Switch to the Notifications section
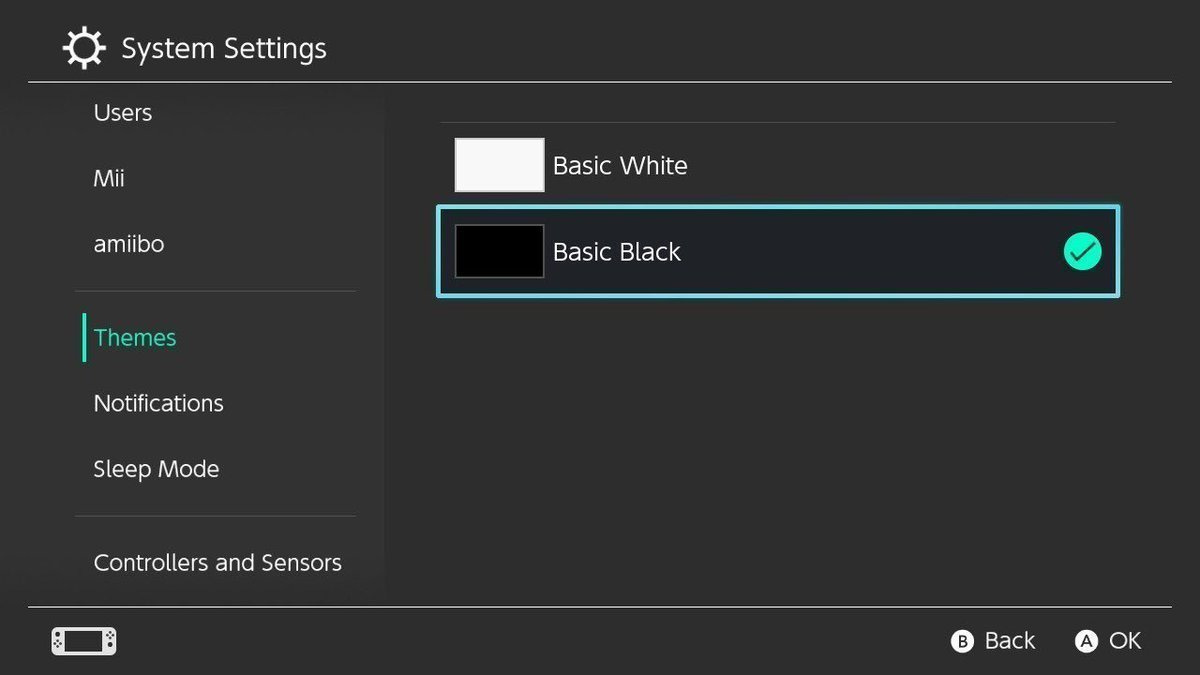Screen dimensions: 1200x675 point(158,403)
